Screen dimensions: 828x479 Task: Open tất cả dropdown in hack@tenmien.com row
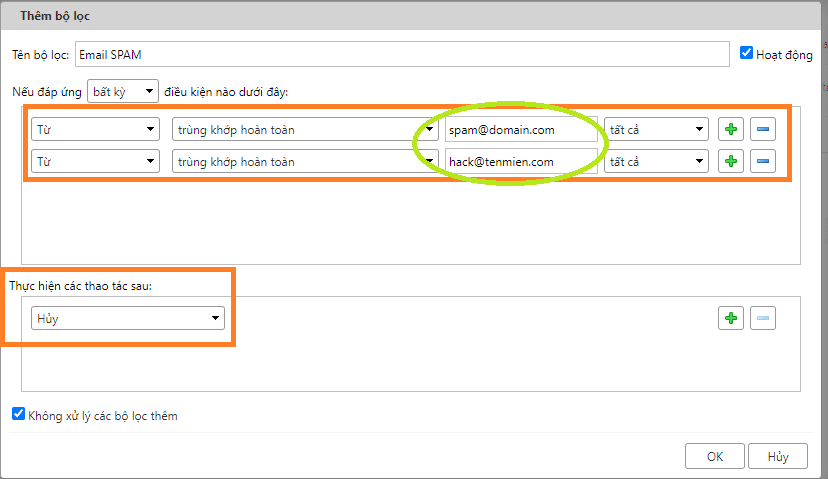click(x=656, y=161)
